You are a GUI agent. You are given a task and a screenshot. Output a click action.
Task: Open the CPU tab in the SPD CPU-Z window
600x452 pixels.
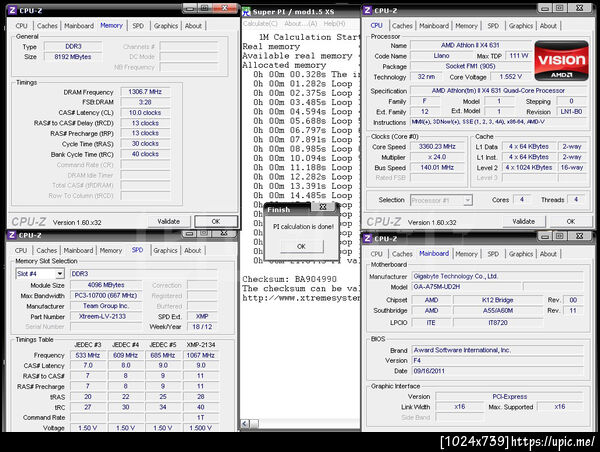(x=21, y=250)
